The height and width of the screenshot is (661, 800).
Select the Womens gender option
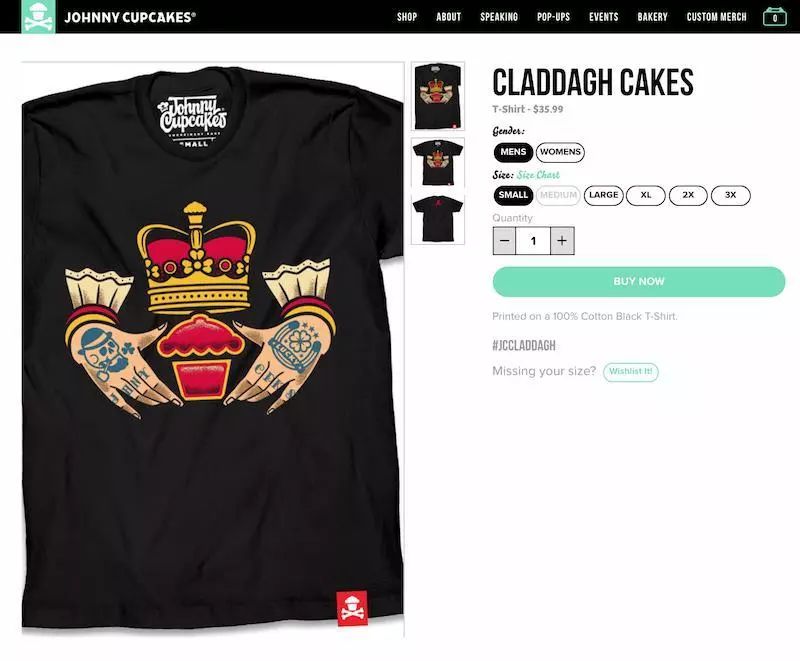[560, 152]
